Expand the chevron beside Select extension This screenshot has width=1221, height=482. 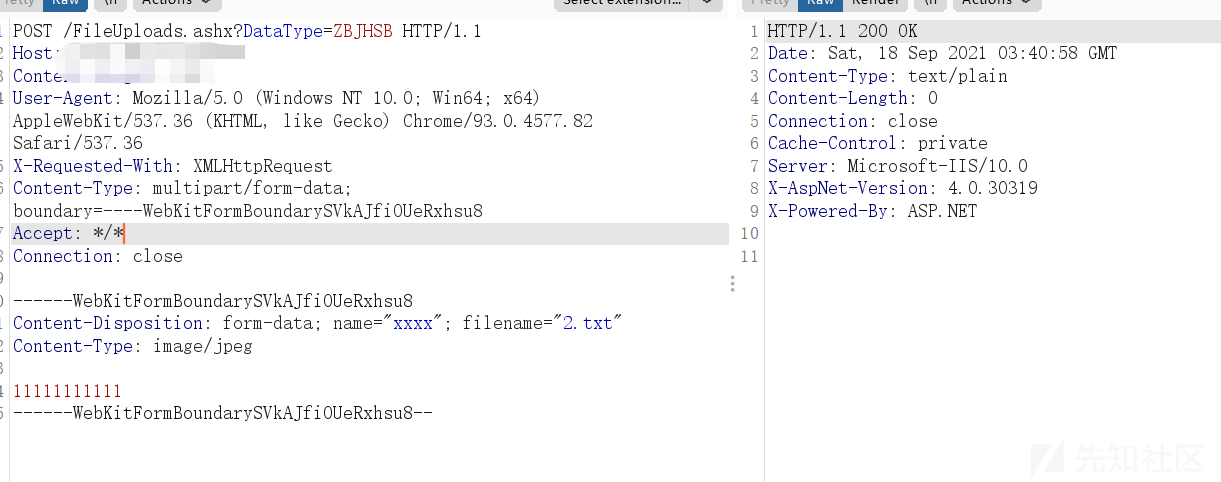coord(706,3)
